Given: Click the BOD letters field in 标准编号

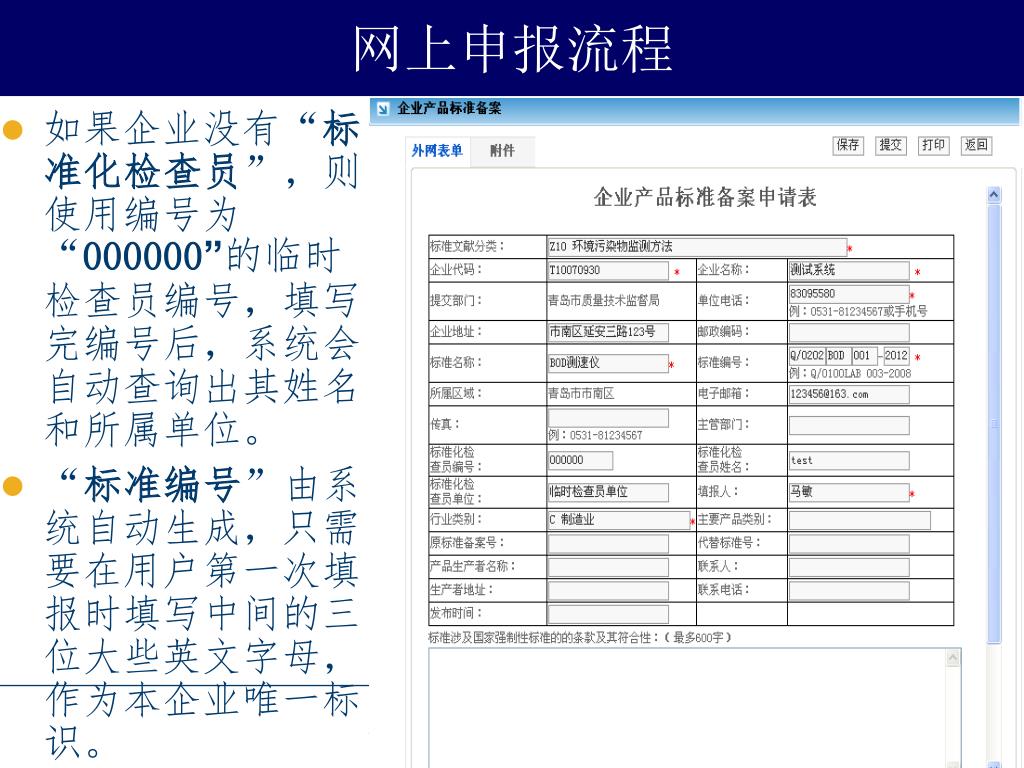Looking at the screenshot, I should point(839,356).
